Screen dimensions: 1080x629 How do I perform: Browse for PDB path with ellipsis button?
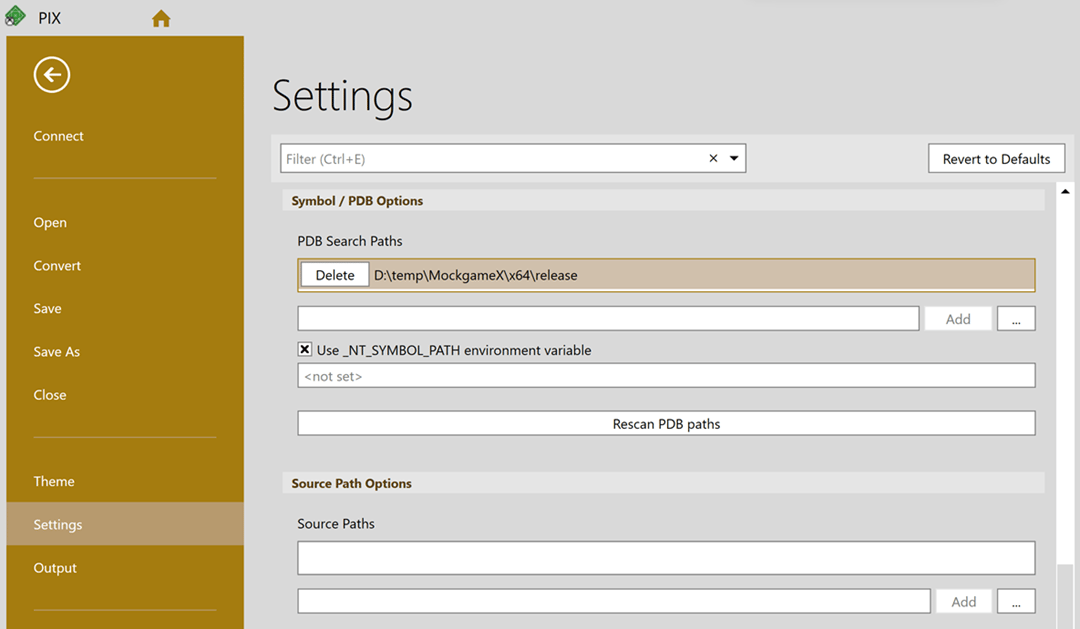coord(1016,319)
